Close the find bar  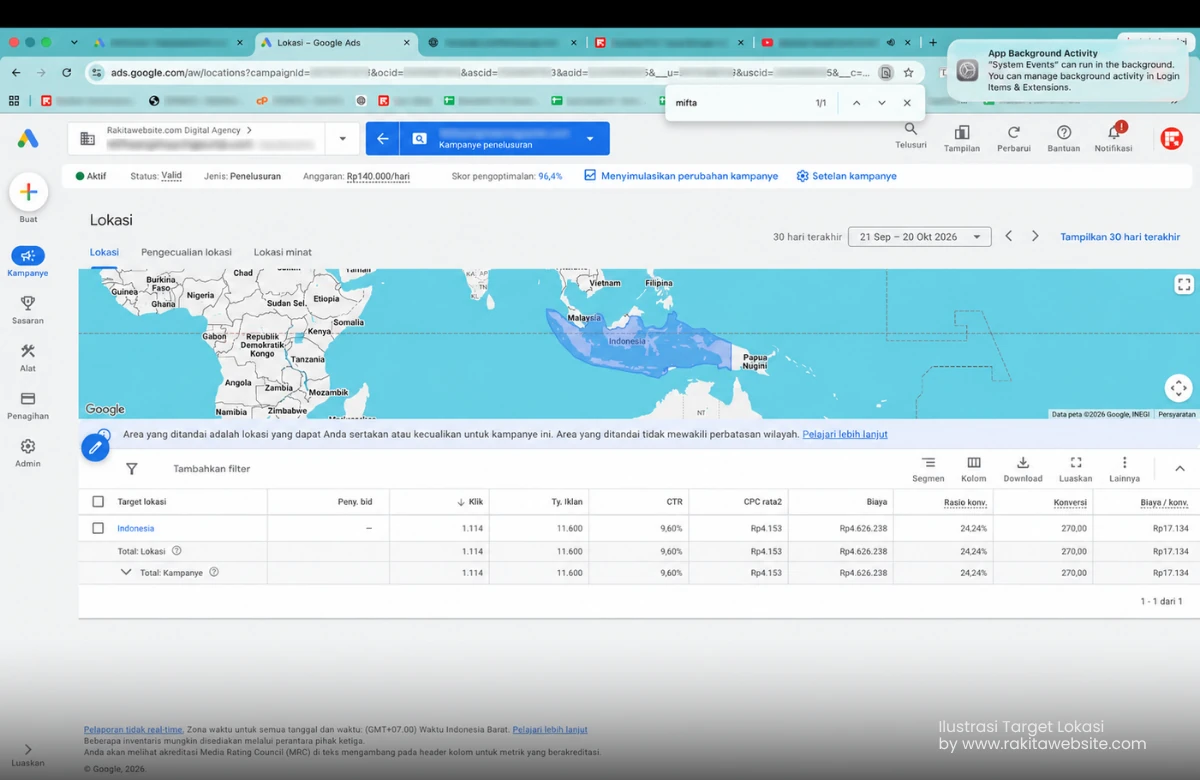coord(907,103)
